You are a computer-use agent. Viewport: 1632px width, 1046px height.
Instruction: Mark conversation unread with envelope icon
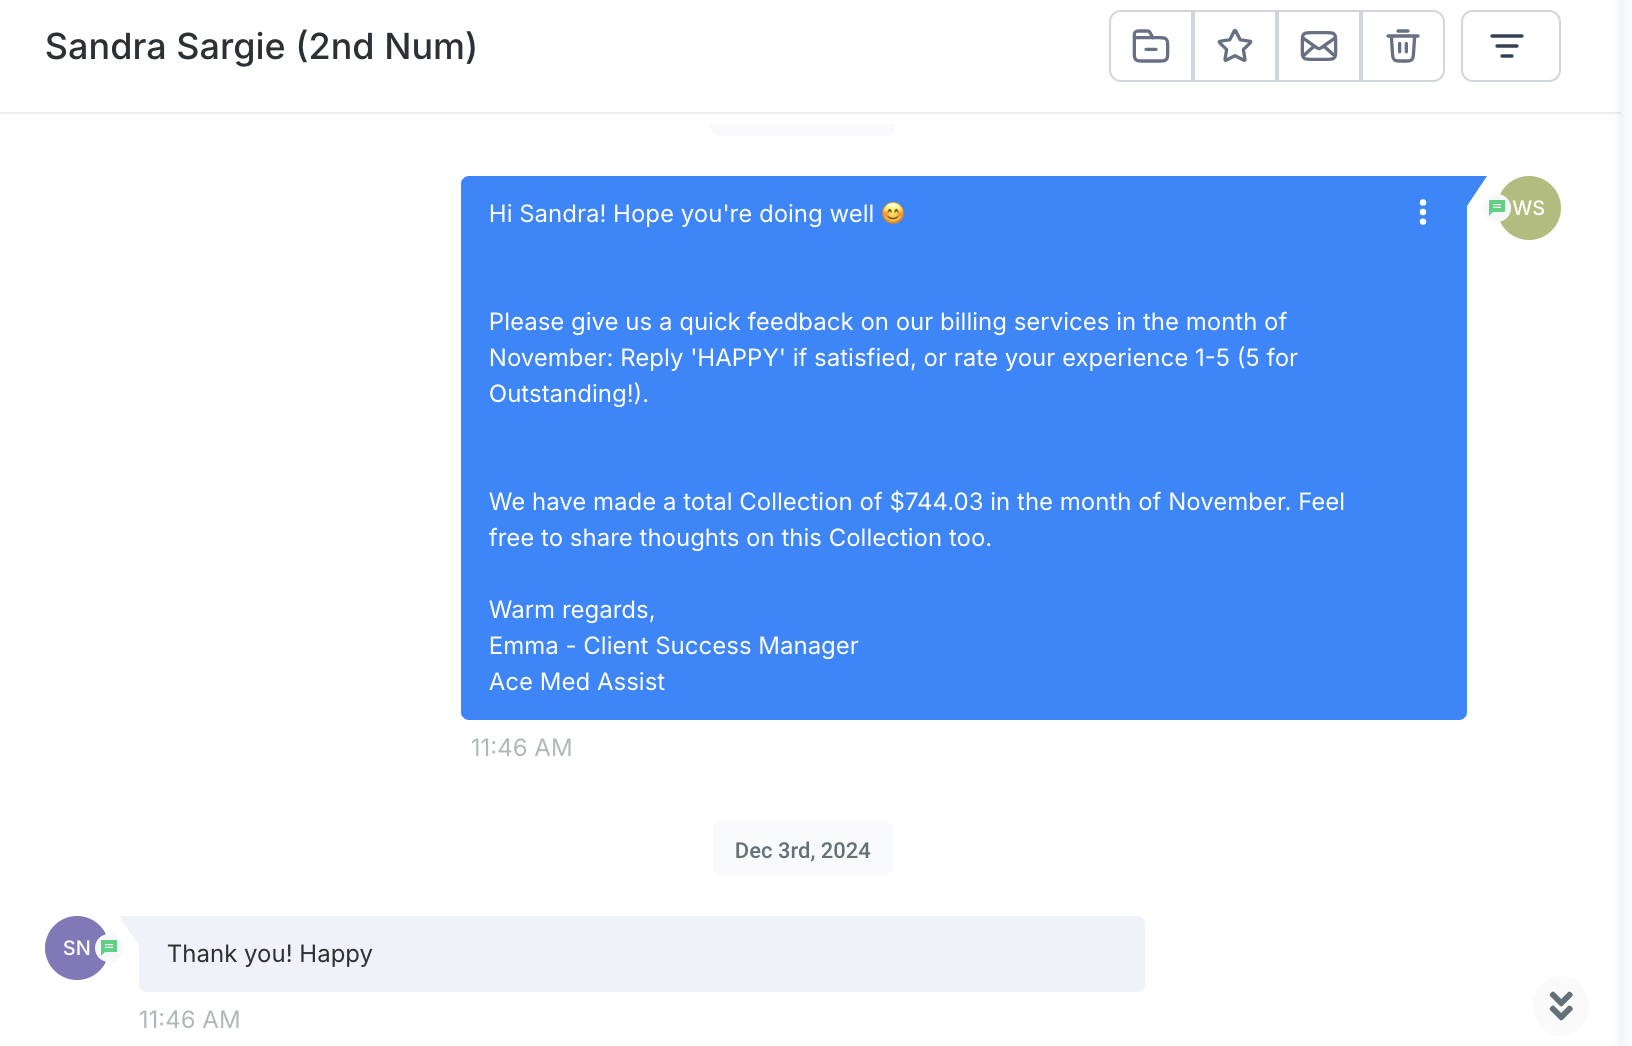click(x=1319, y=46)
